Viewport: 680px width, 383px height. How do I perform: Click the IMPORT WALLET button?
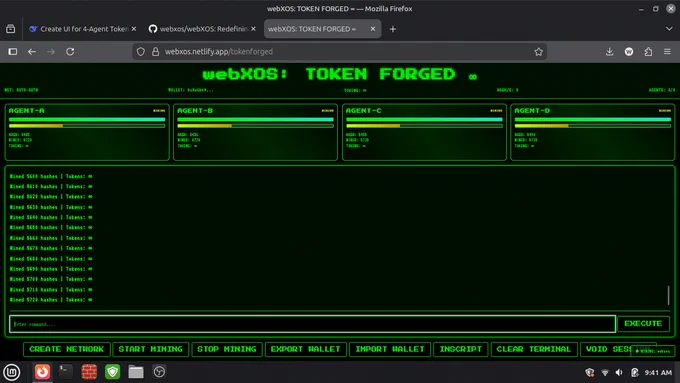(390, 349)
